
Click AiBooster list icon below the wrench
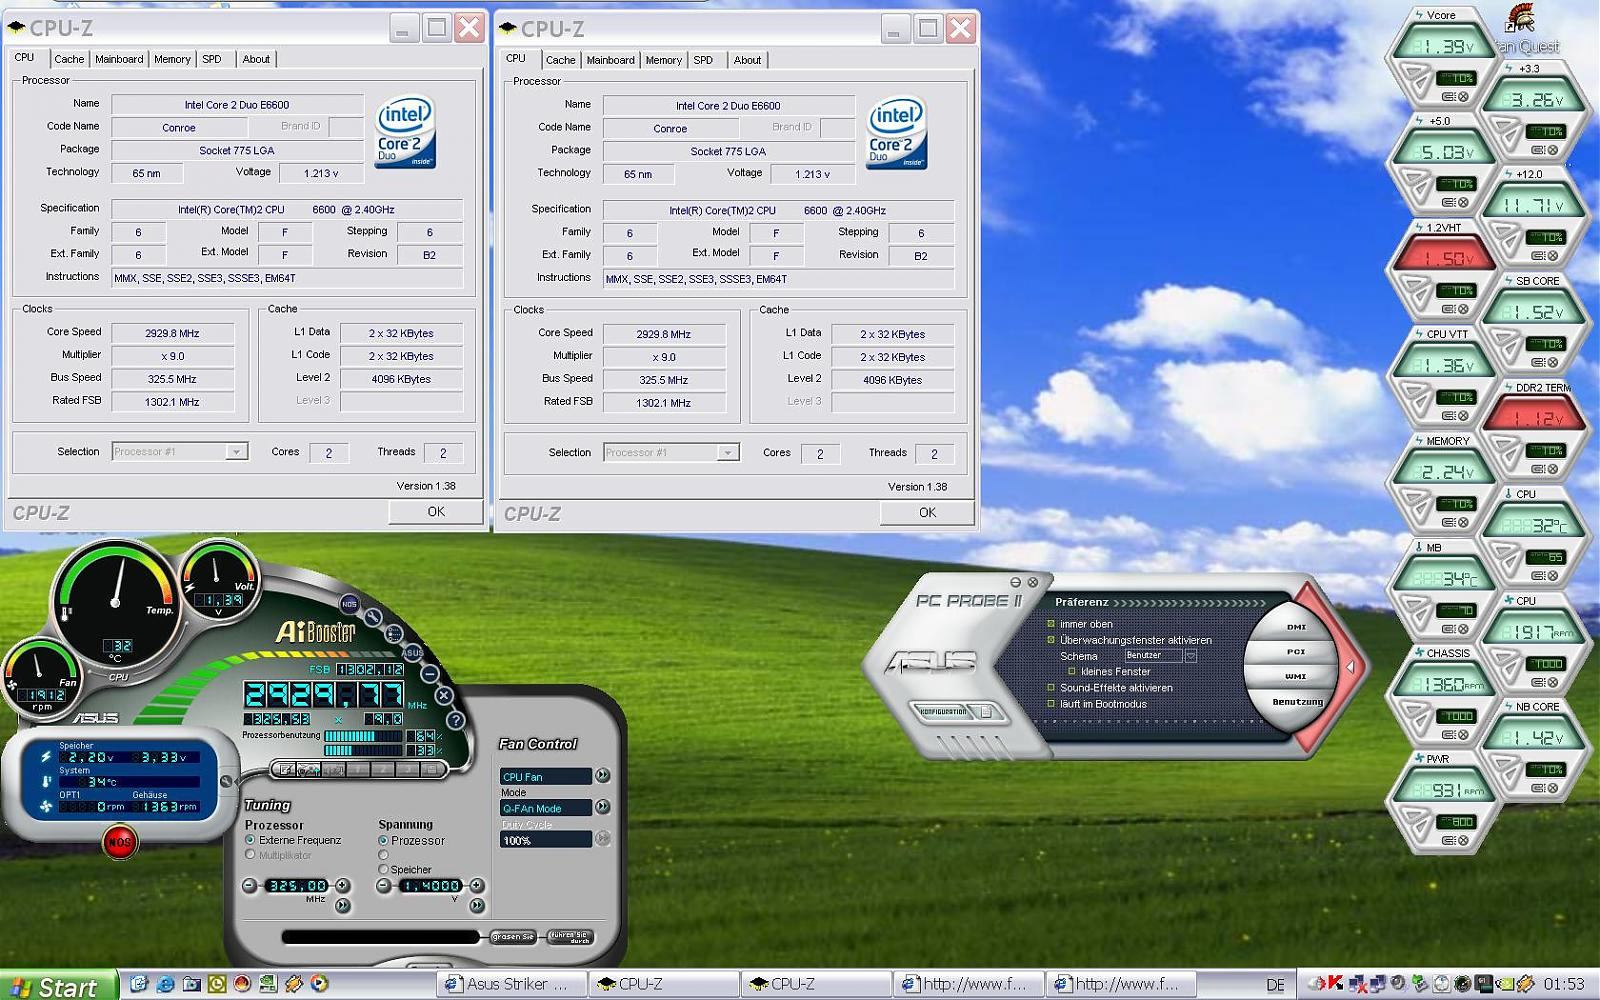394,634
